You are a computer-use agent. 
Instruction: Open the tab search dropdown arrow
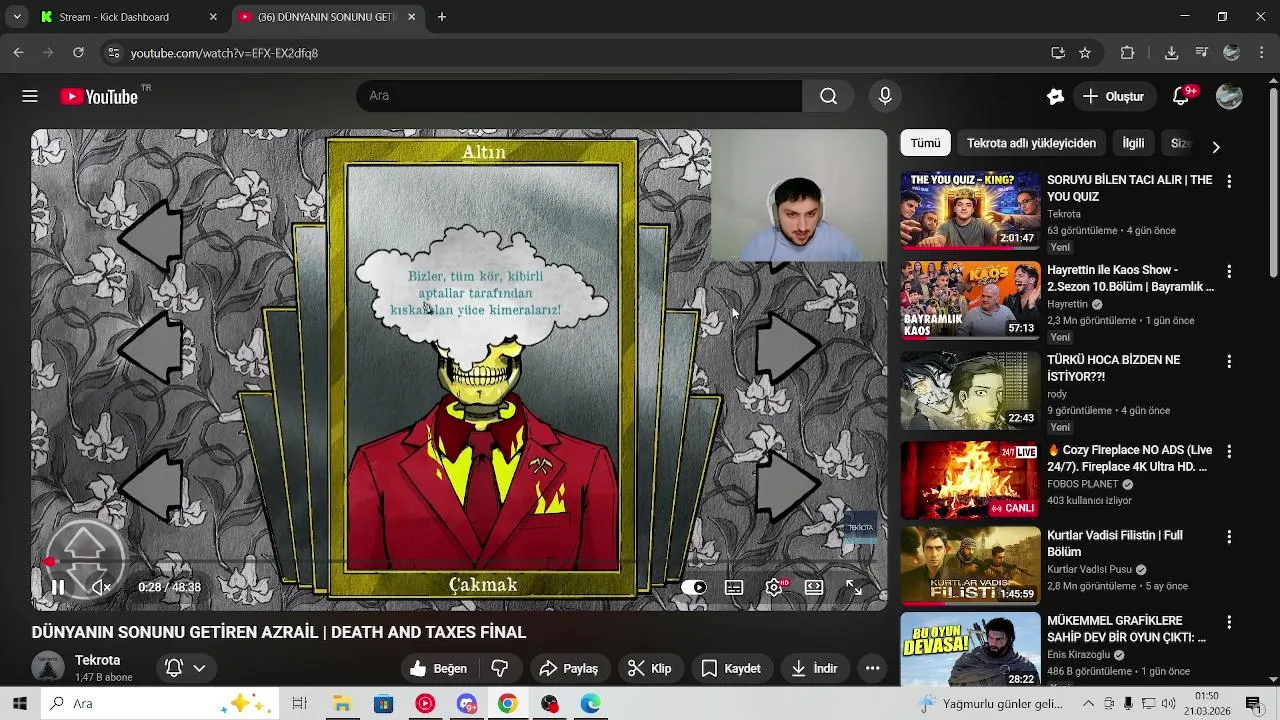pos(17,17)
